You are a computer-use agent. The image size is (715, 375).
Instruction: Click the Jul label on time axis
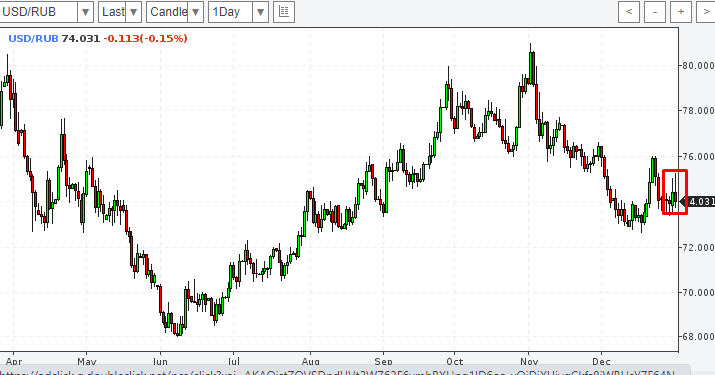233,361
